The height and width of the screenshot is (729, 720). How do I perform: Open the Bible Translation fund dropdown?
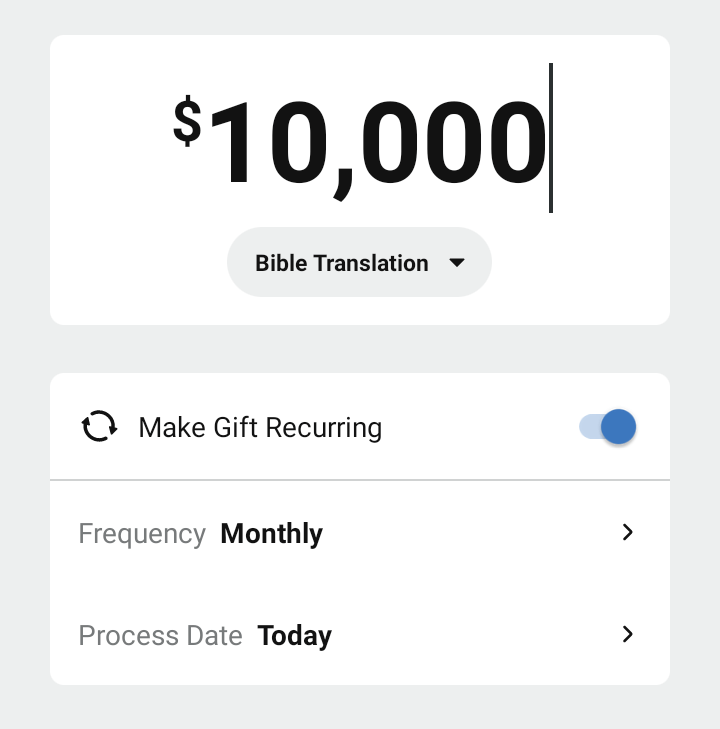pyautogui.click(x=359, y=263)
